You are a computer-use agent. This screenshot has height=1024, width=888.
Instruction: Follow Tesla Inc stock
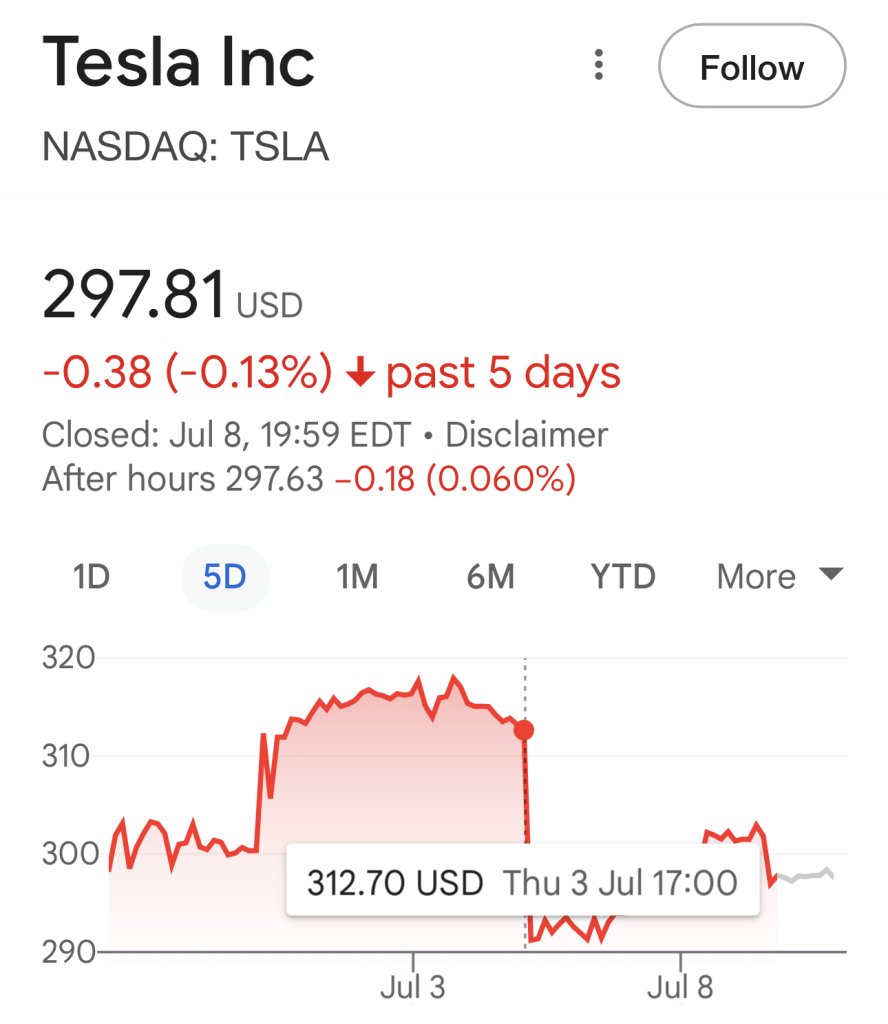click(752, 66)
